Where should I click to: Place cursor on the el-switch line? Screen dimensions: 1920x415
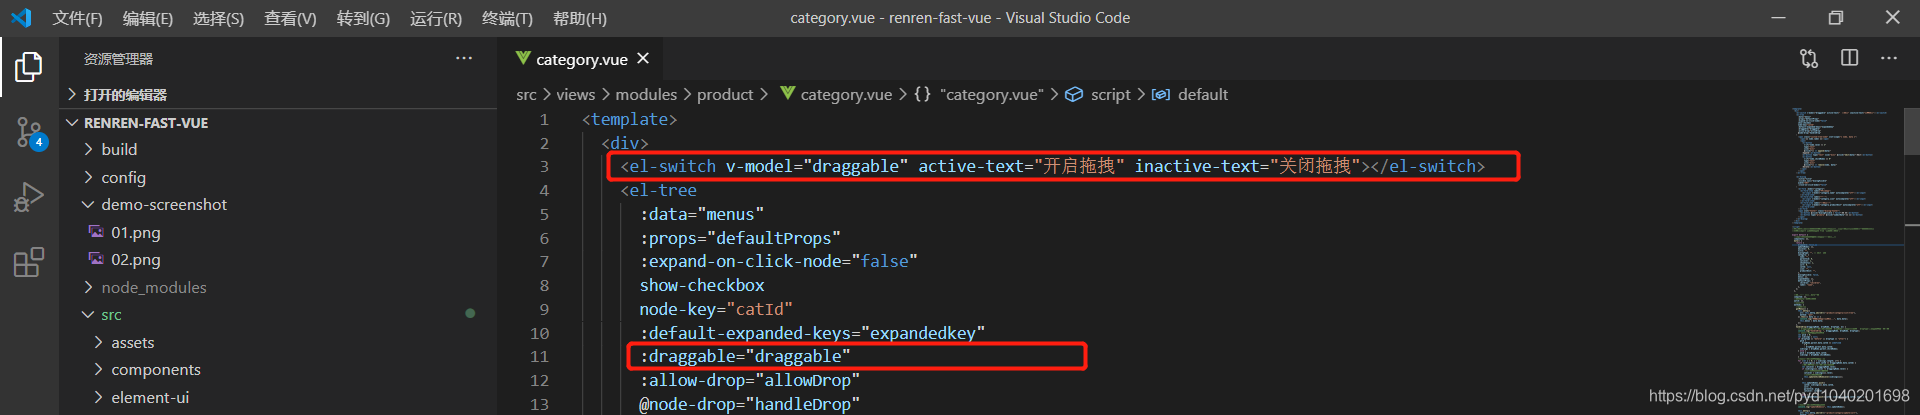[x=1053, y=166]
